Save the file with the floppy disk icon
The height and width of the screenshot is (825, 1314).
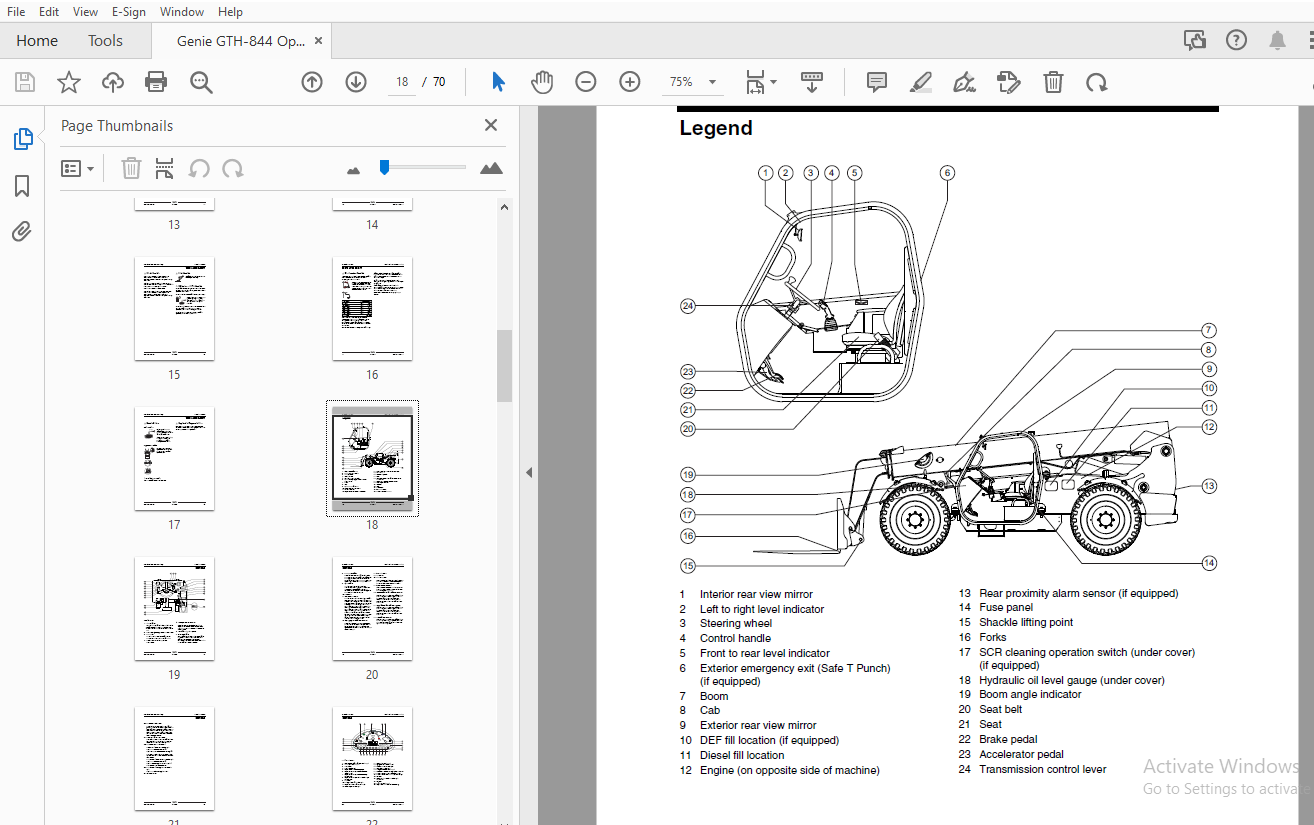point(24,82)
